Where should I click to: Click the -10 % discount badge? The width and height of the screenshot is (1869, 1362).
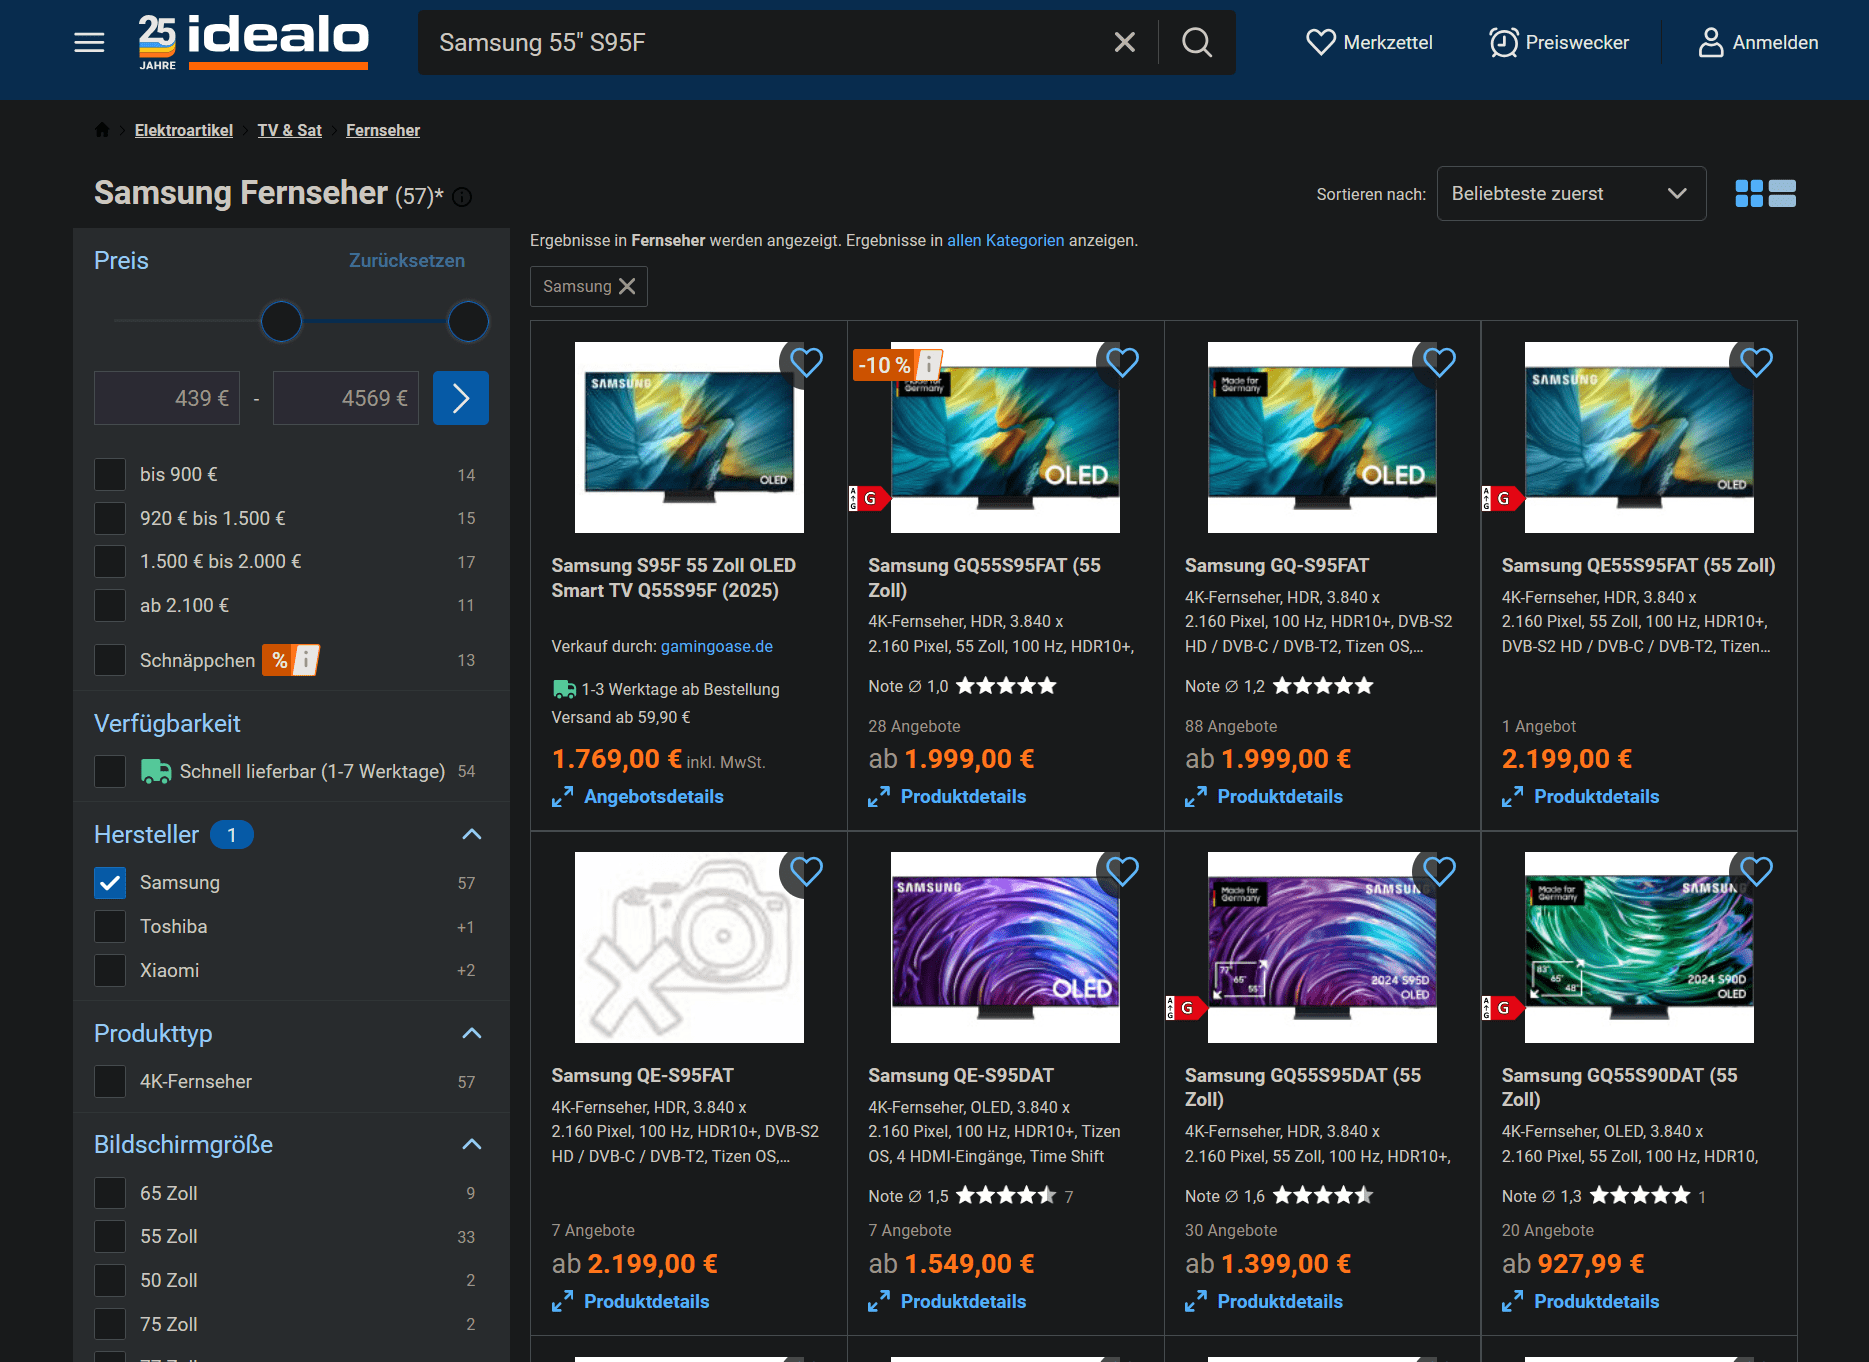coord(897,365)
